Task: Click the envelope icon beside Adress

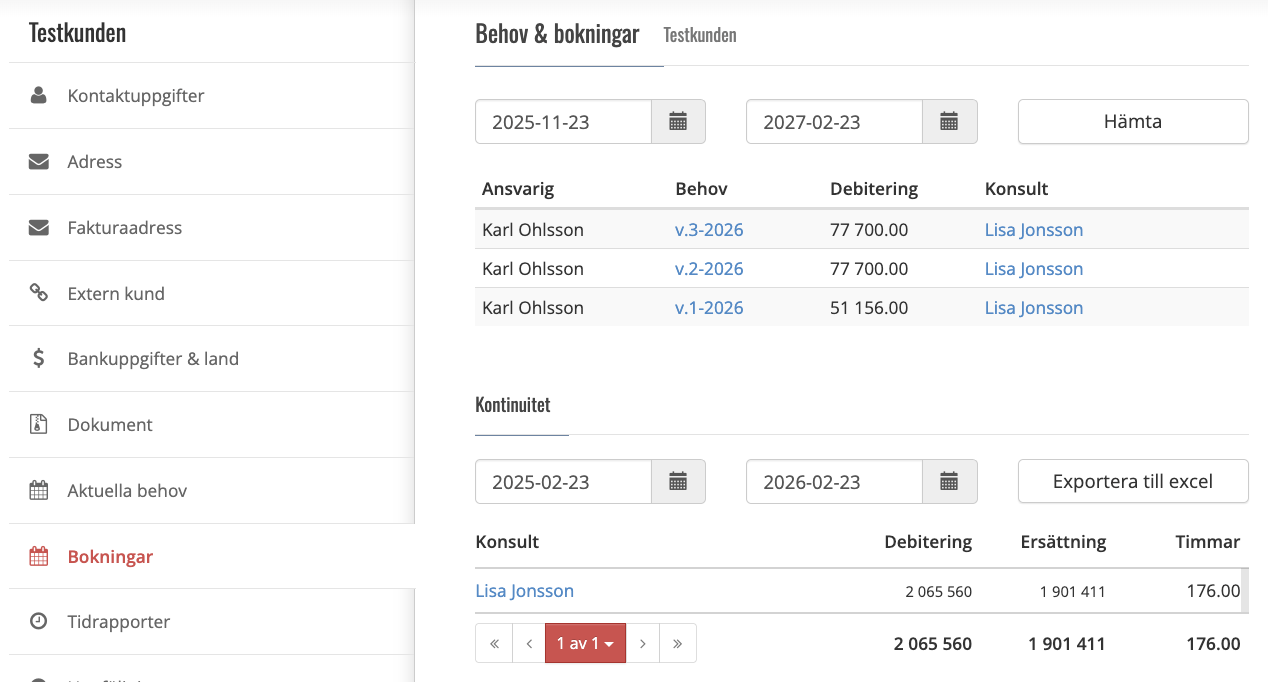Action: click(x=39, y=162)
